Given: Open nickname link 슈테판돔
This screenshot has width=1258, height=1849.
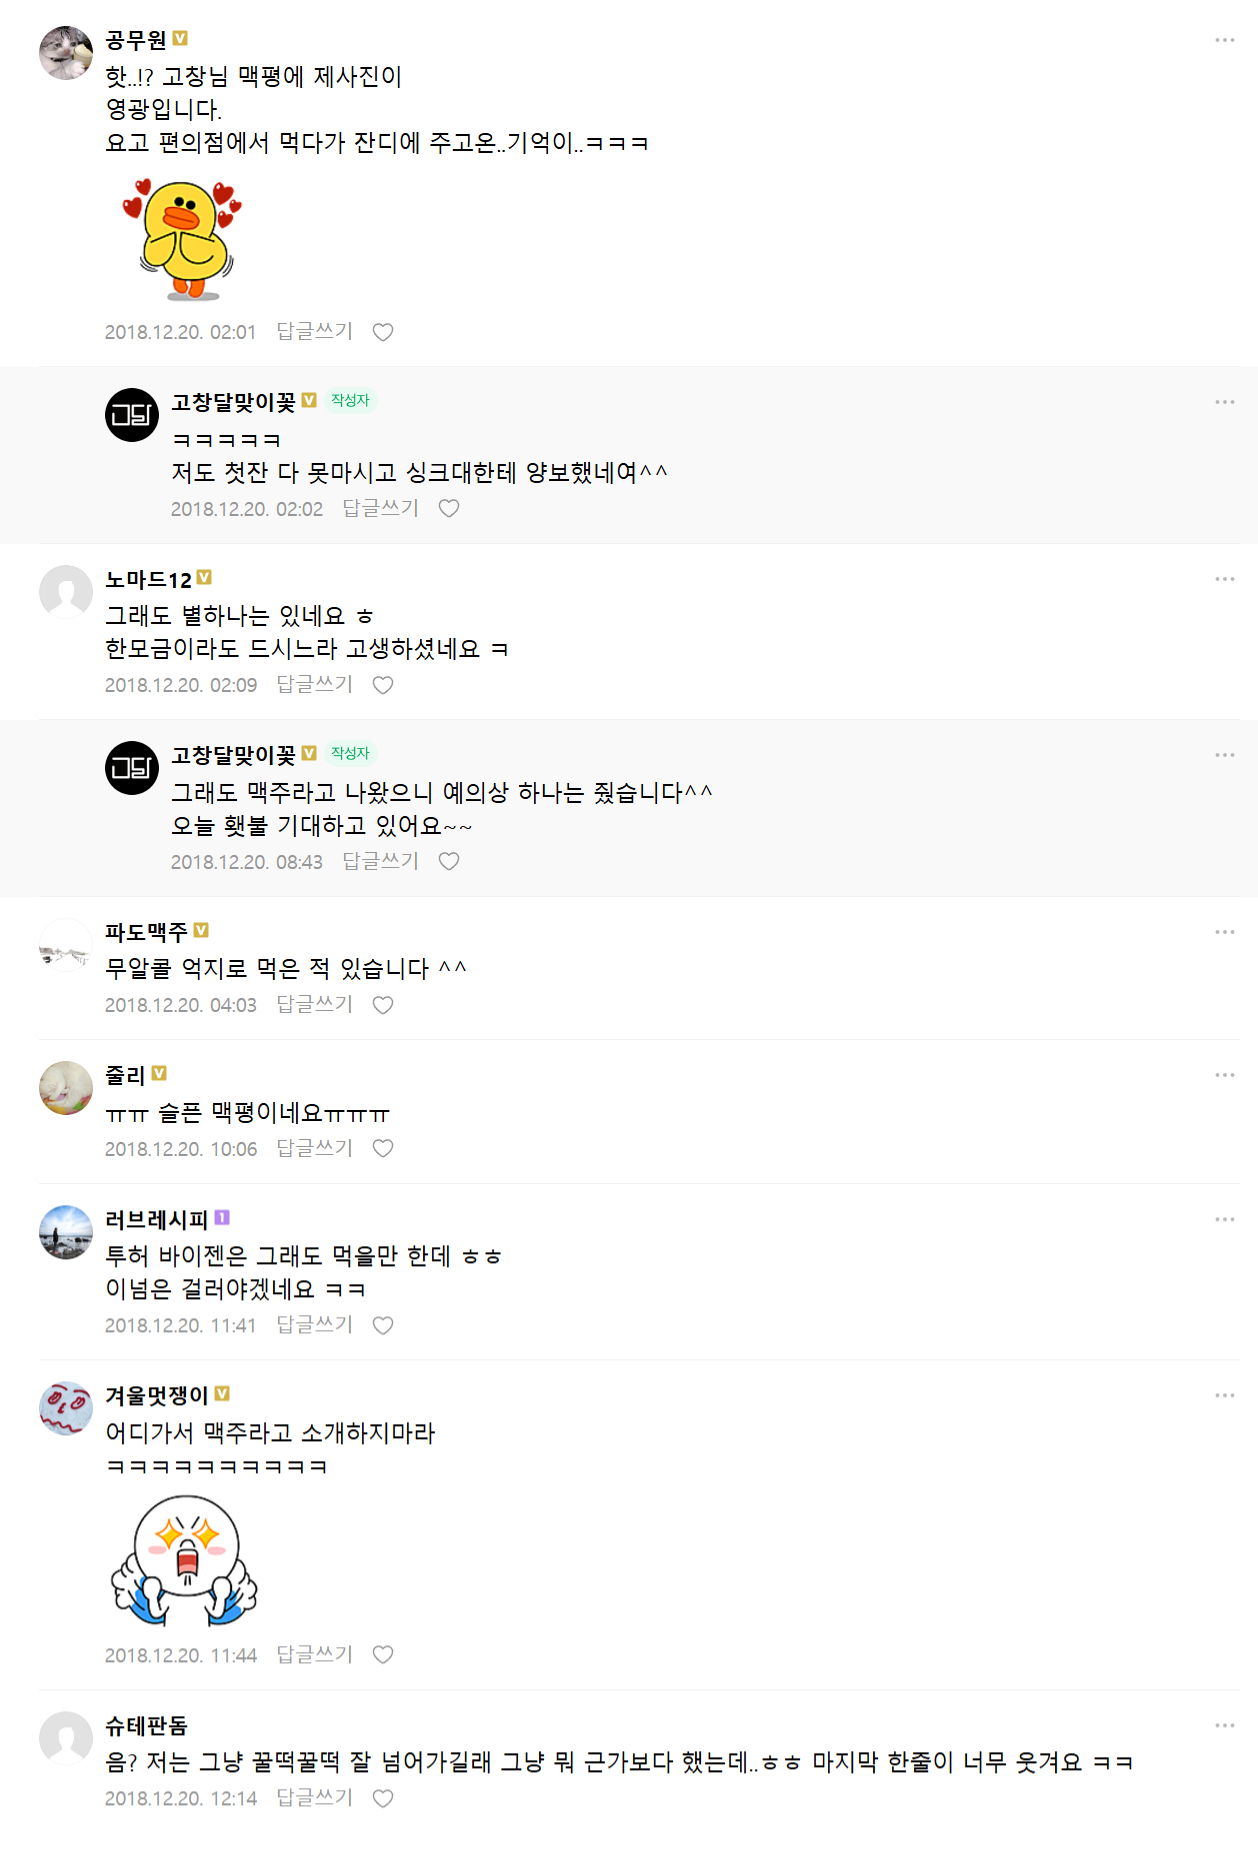Looking at the screenshot, I should coord(146,1726).
